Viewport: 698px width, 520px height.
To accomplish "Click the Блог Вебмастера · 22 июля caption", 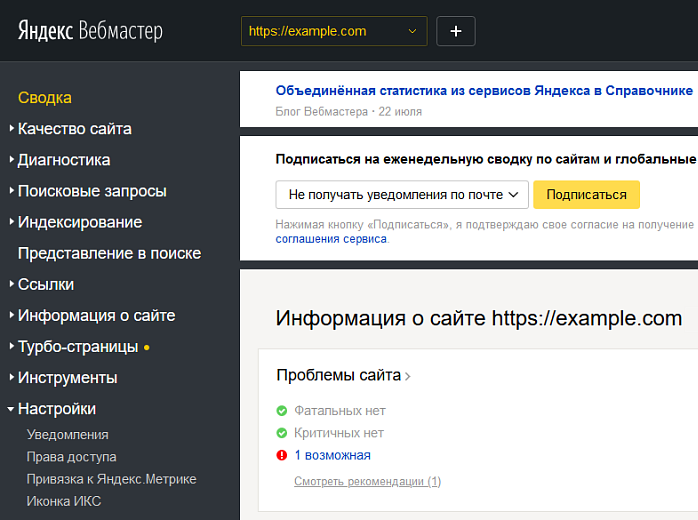I will 349,111.
